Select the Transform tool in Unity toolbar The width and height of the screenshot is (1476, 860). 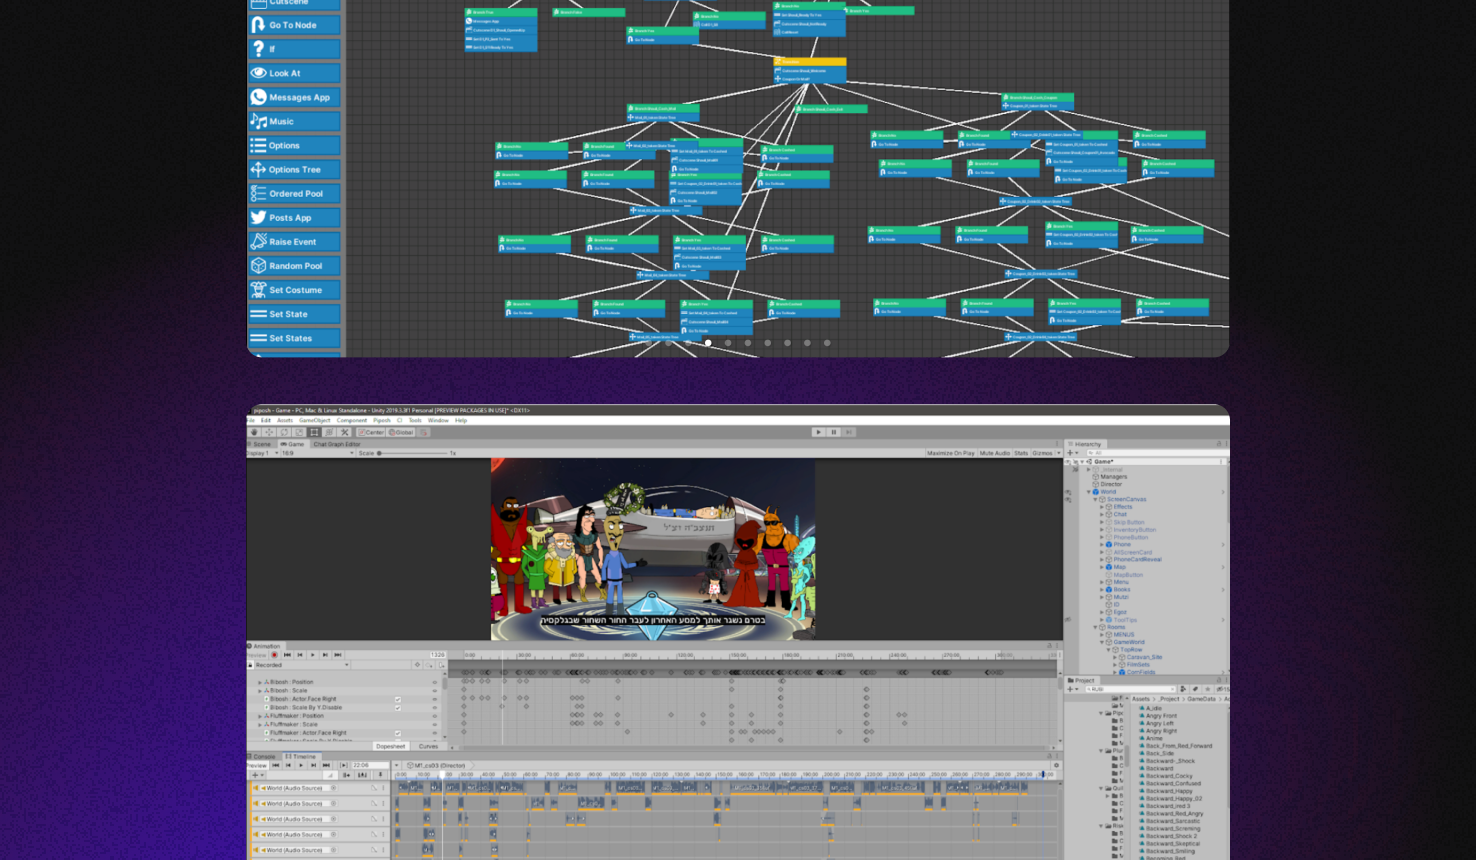pos(329,432)
